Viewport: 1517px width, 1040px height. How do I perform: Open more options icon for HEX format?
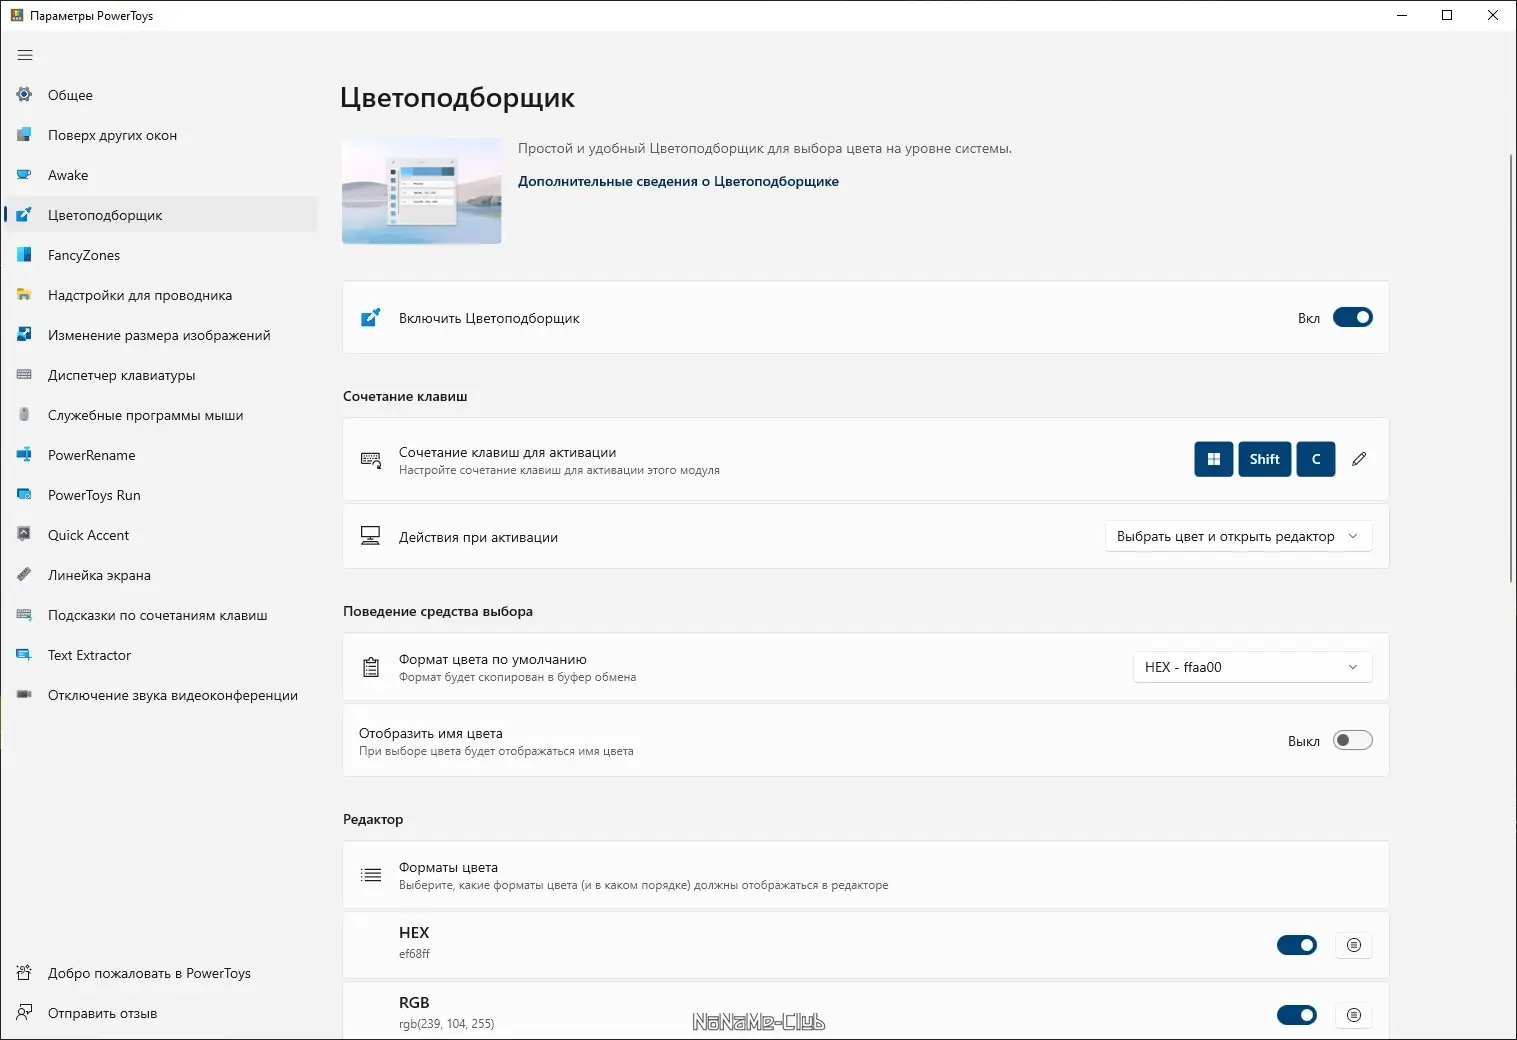pos(1354,945)
